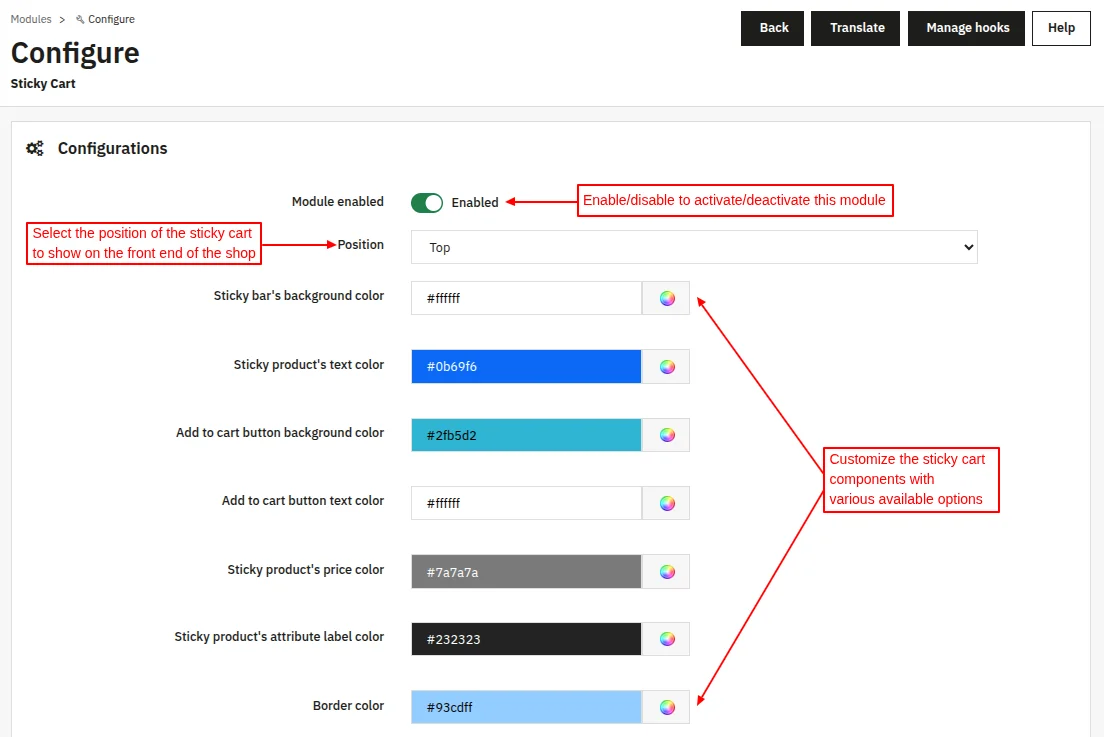The height and width of the screenshot is (737, 1104).
Task: Click the Back button
Action: 772,28
